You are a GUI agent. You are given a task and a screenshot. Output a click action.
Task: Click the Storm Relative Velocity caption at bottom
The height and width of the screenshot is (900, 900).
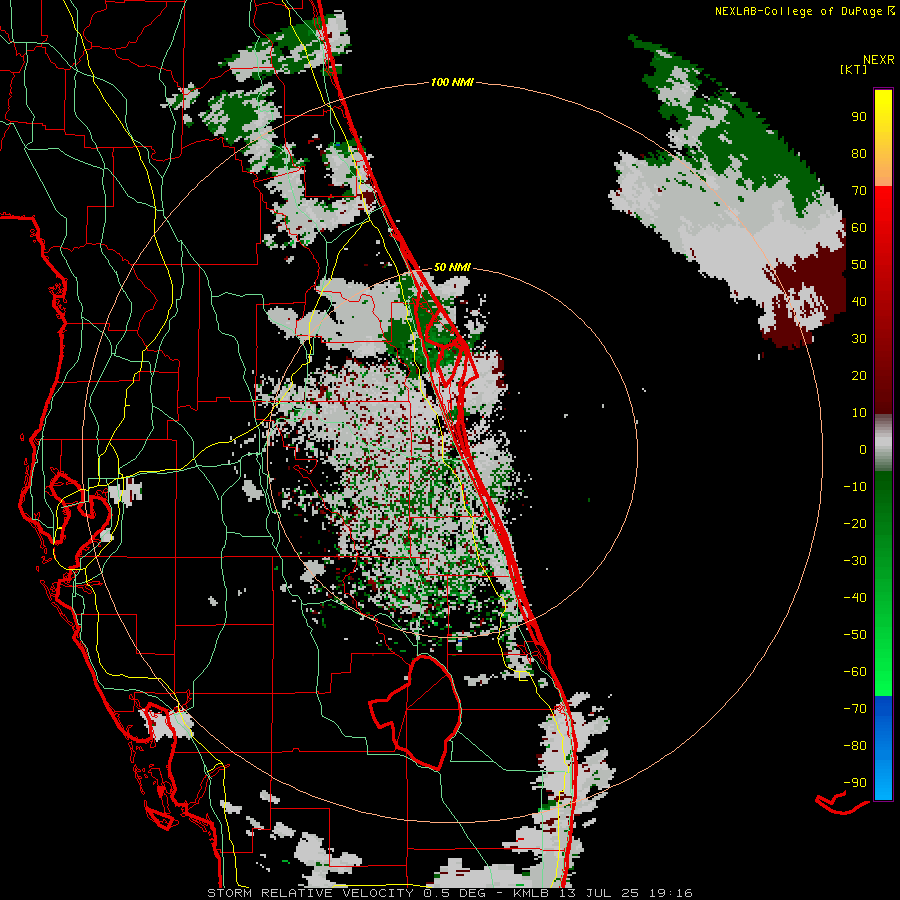point(450,893)
